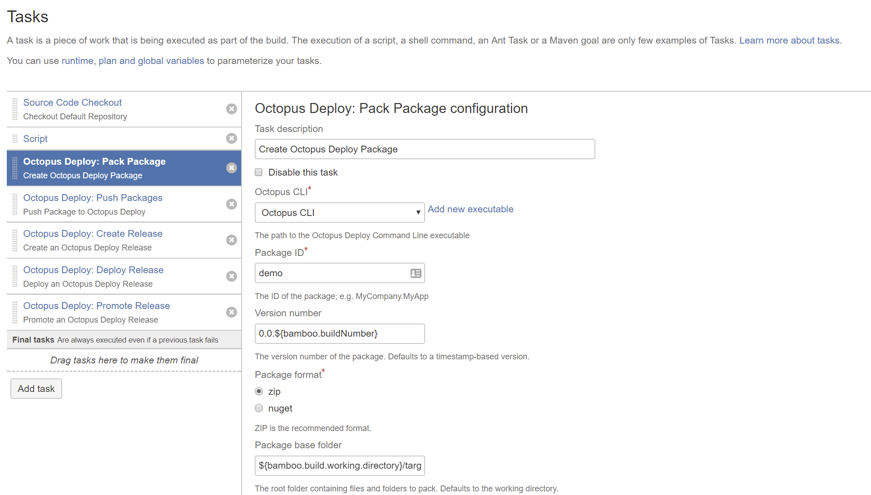
Task: Remove the Script task
Action: coord(231,139)
